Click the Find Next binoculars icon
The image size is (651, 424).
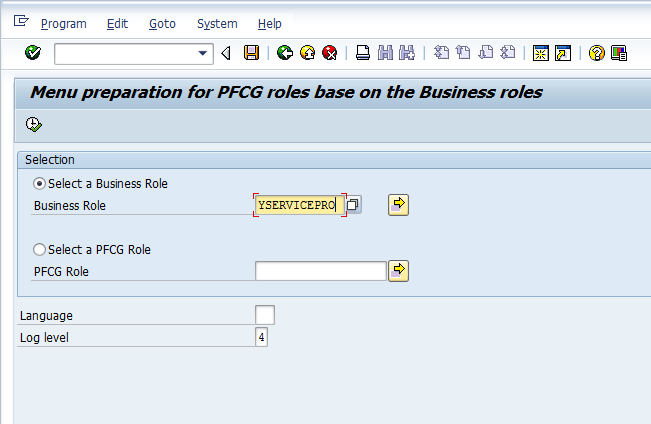coord(407,53)
